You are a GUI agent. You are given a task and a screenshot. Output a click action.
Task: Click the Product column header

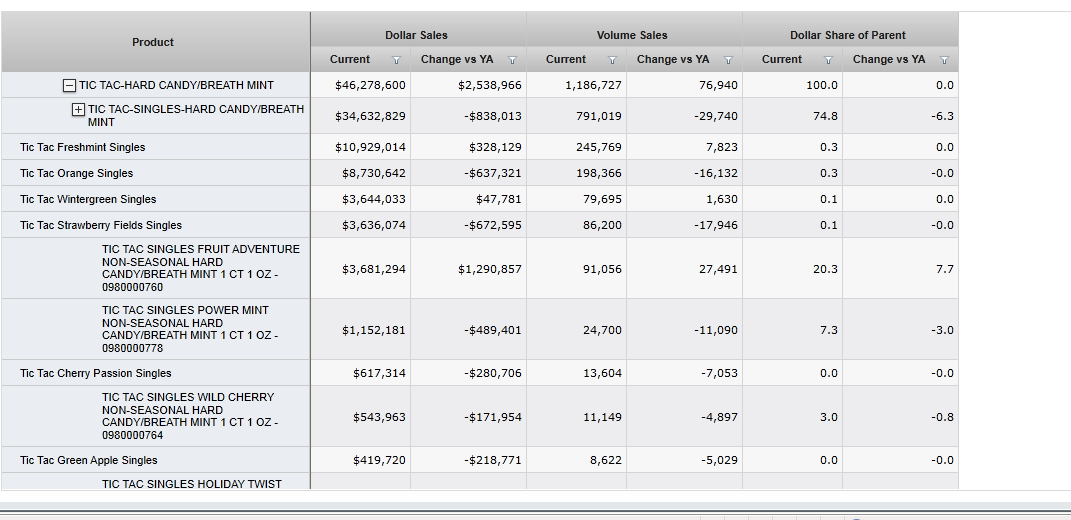coord(153,42)
